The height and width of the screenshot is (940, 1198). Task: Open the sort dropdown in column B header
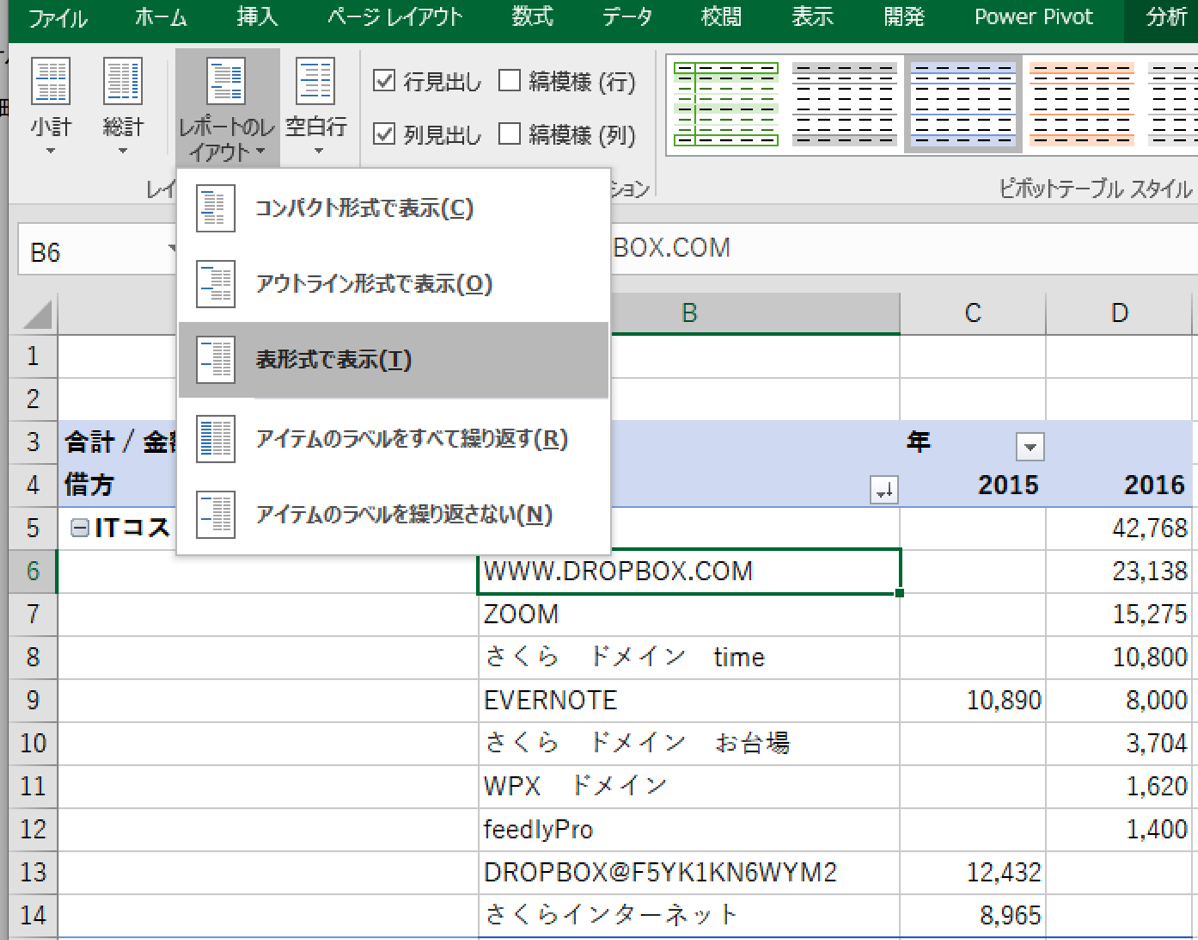(884, 489)
